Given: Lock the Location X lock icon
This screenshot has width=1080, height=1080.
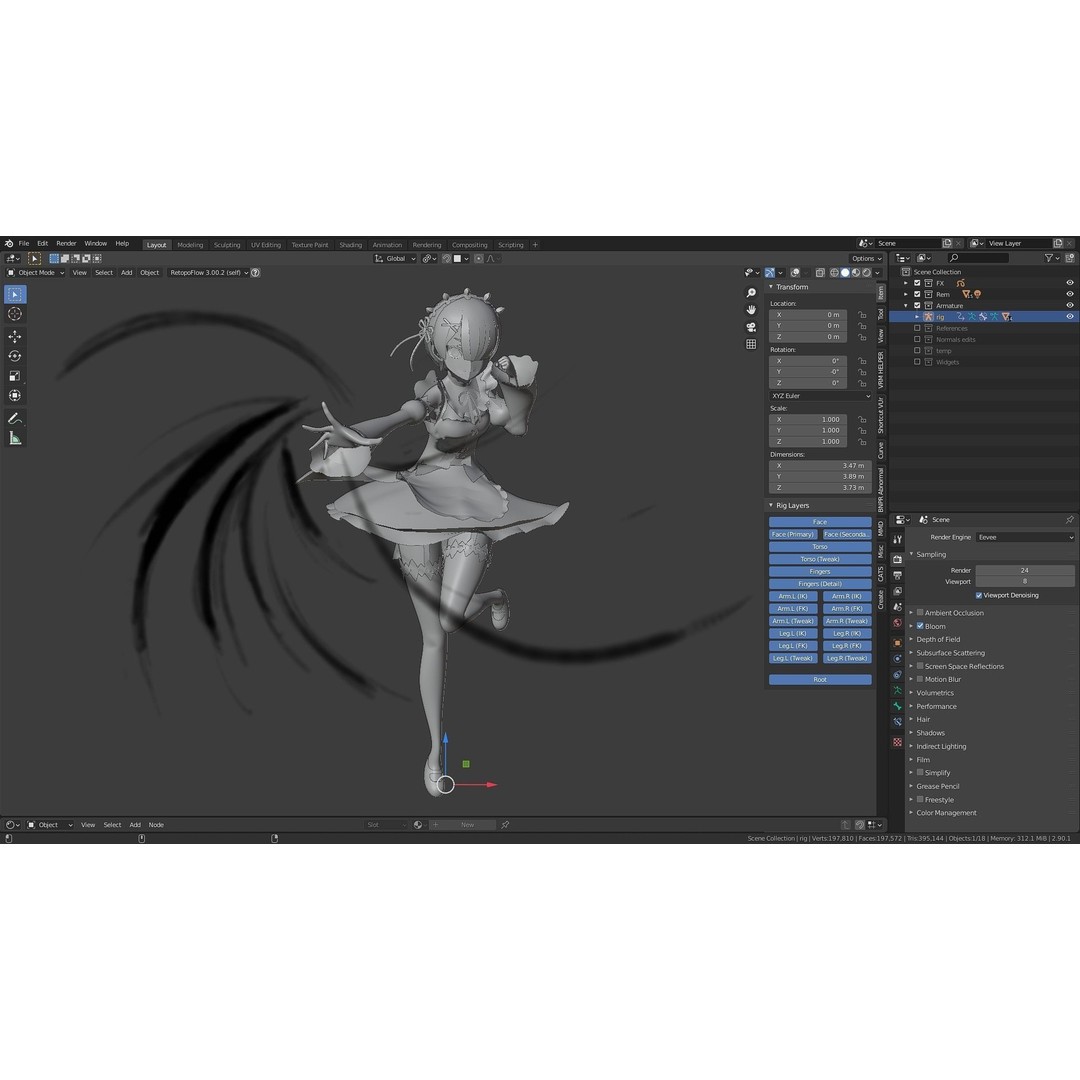Looking at the screenshot, I should point(862,315).
